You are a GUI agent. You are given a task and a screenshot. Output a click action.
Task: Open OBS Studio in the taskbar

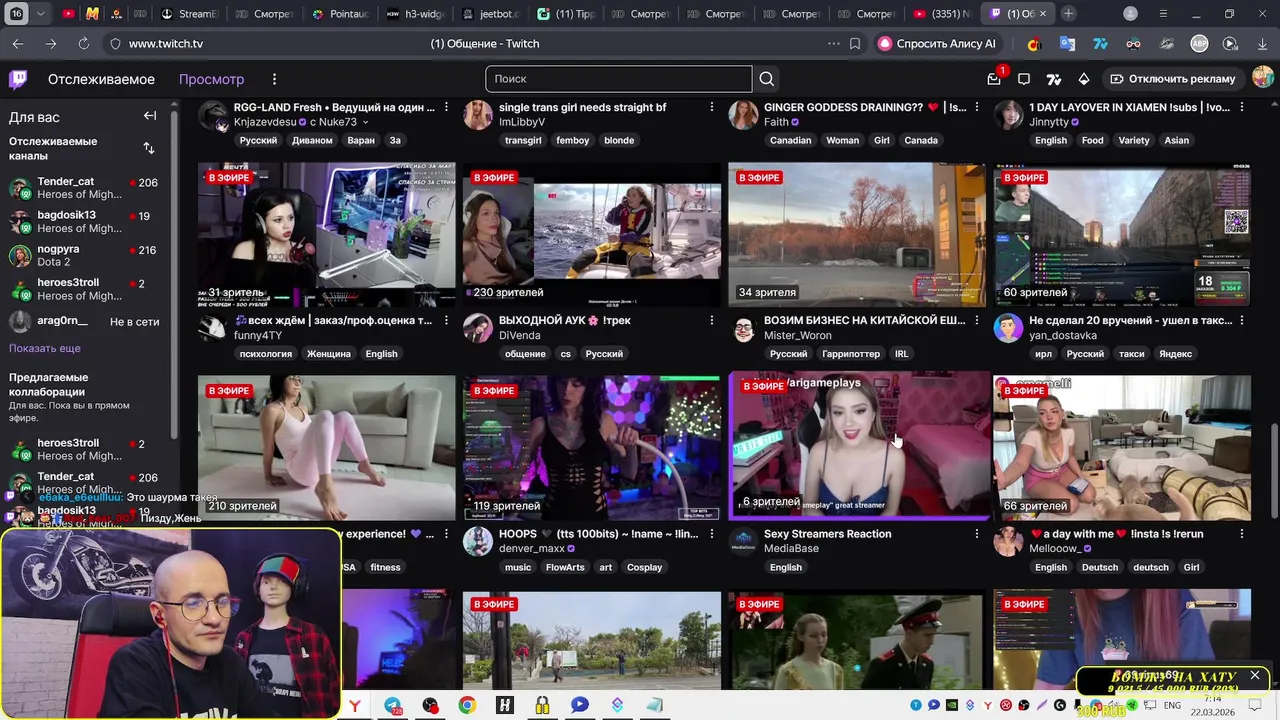click(430, 705)
